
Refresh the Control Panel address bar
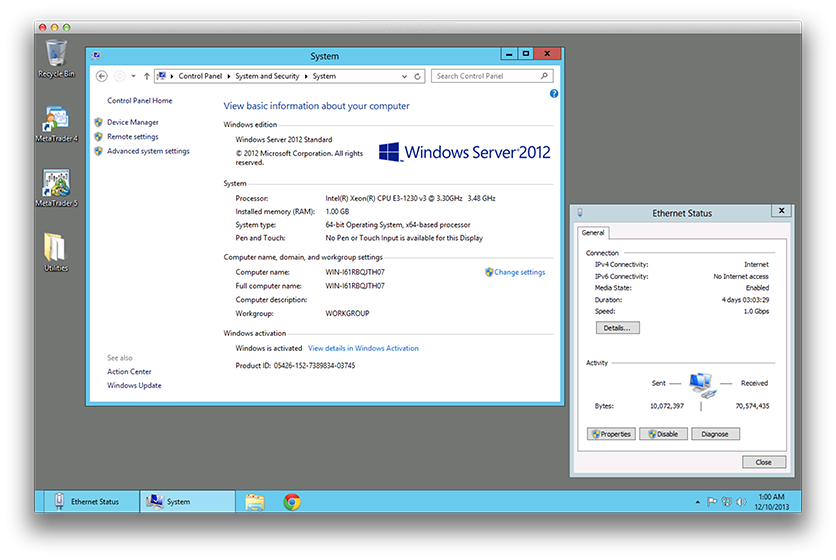click(x=417, y=76)
